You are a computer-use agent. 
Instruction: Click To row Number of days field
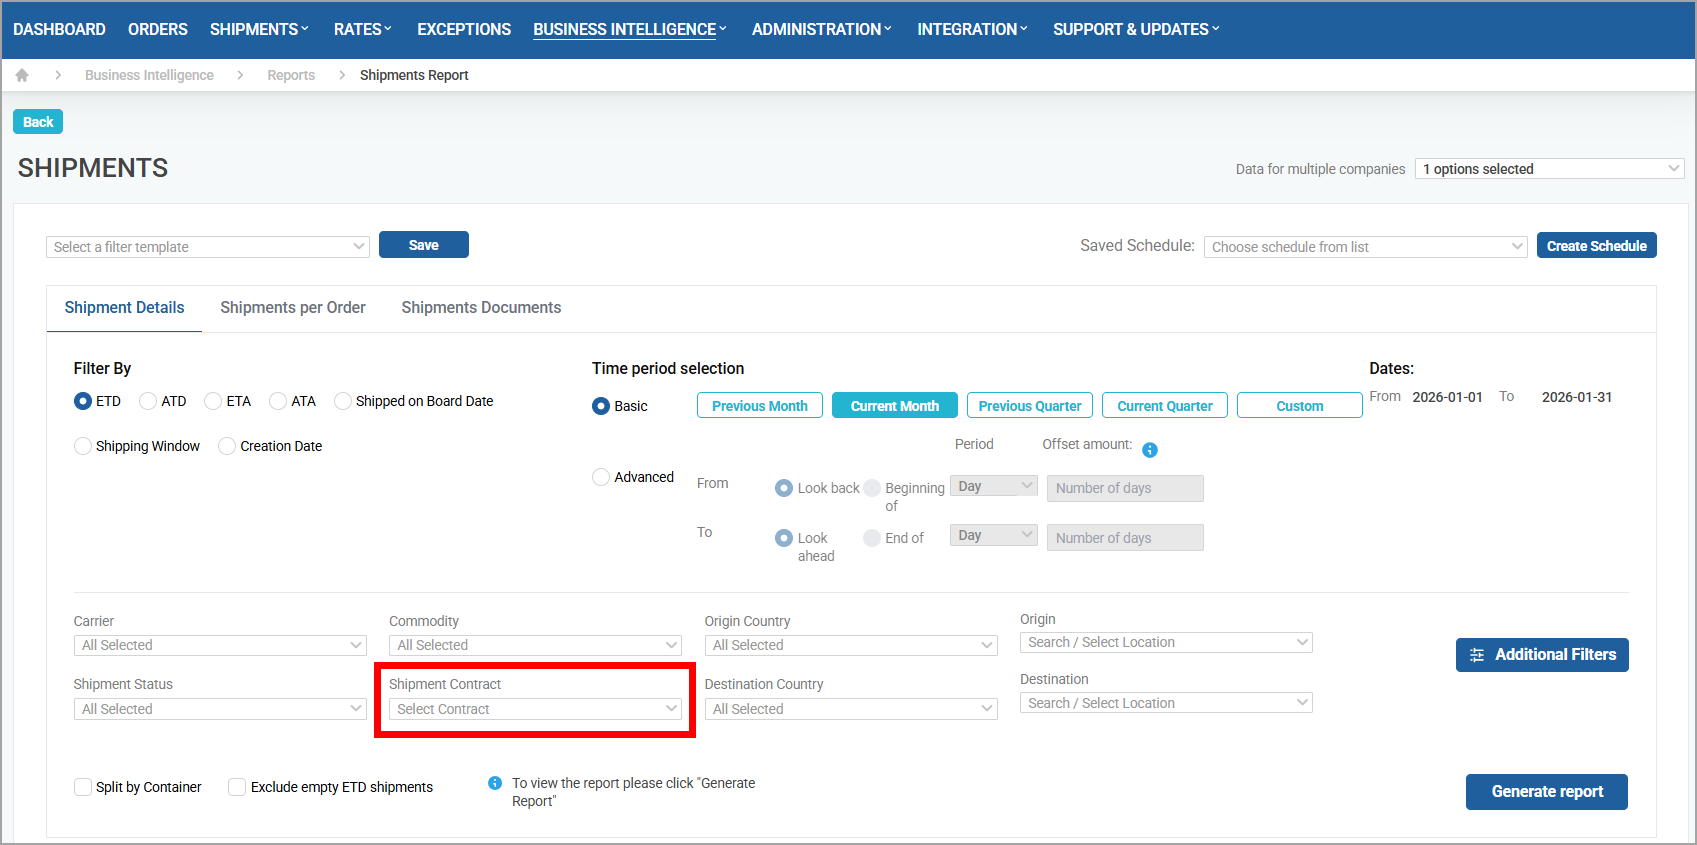[x=1125, y=538]
